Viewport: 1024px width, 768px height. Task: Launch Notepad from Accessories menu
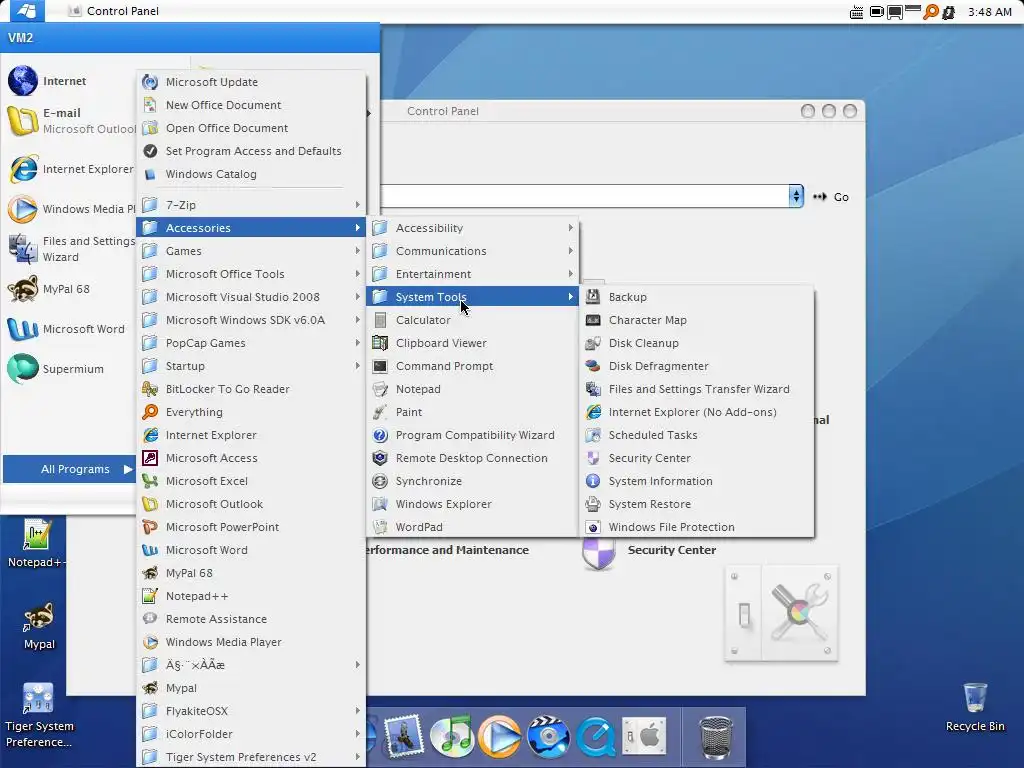coord(472,389)
